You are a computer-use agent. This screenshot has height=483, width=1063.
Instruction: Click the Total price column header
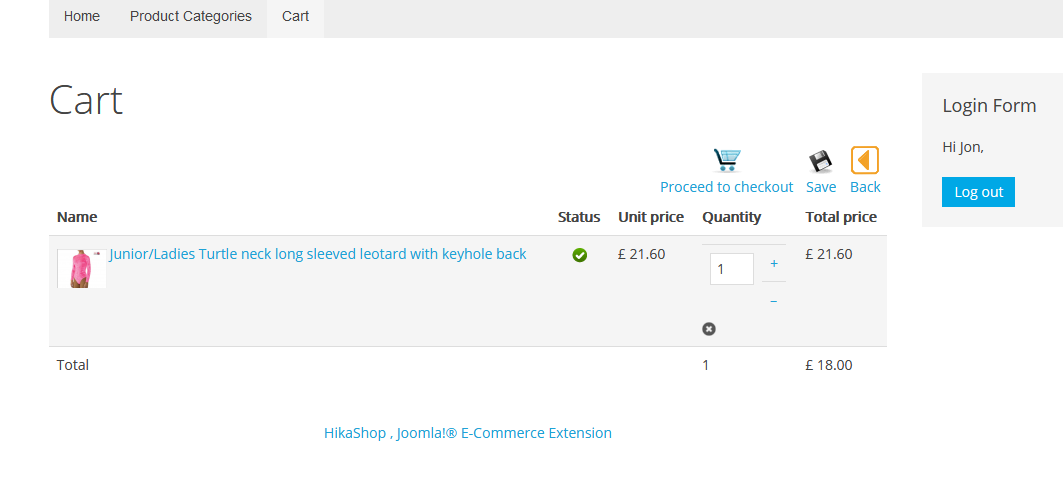841,217
